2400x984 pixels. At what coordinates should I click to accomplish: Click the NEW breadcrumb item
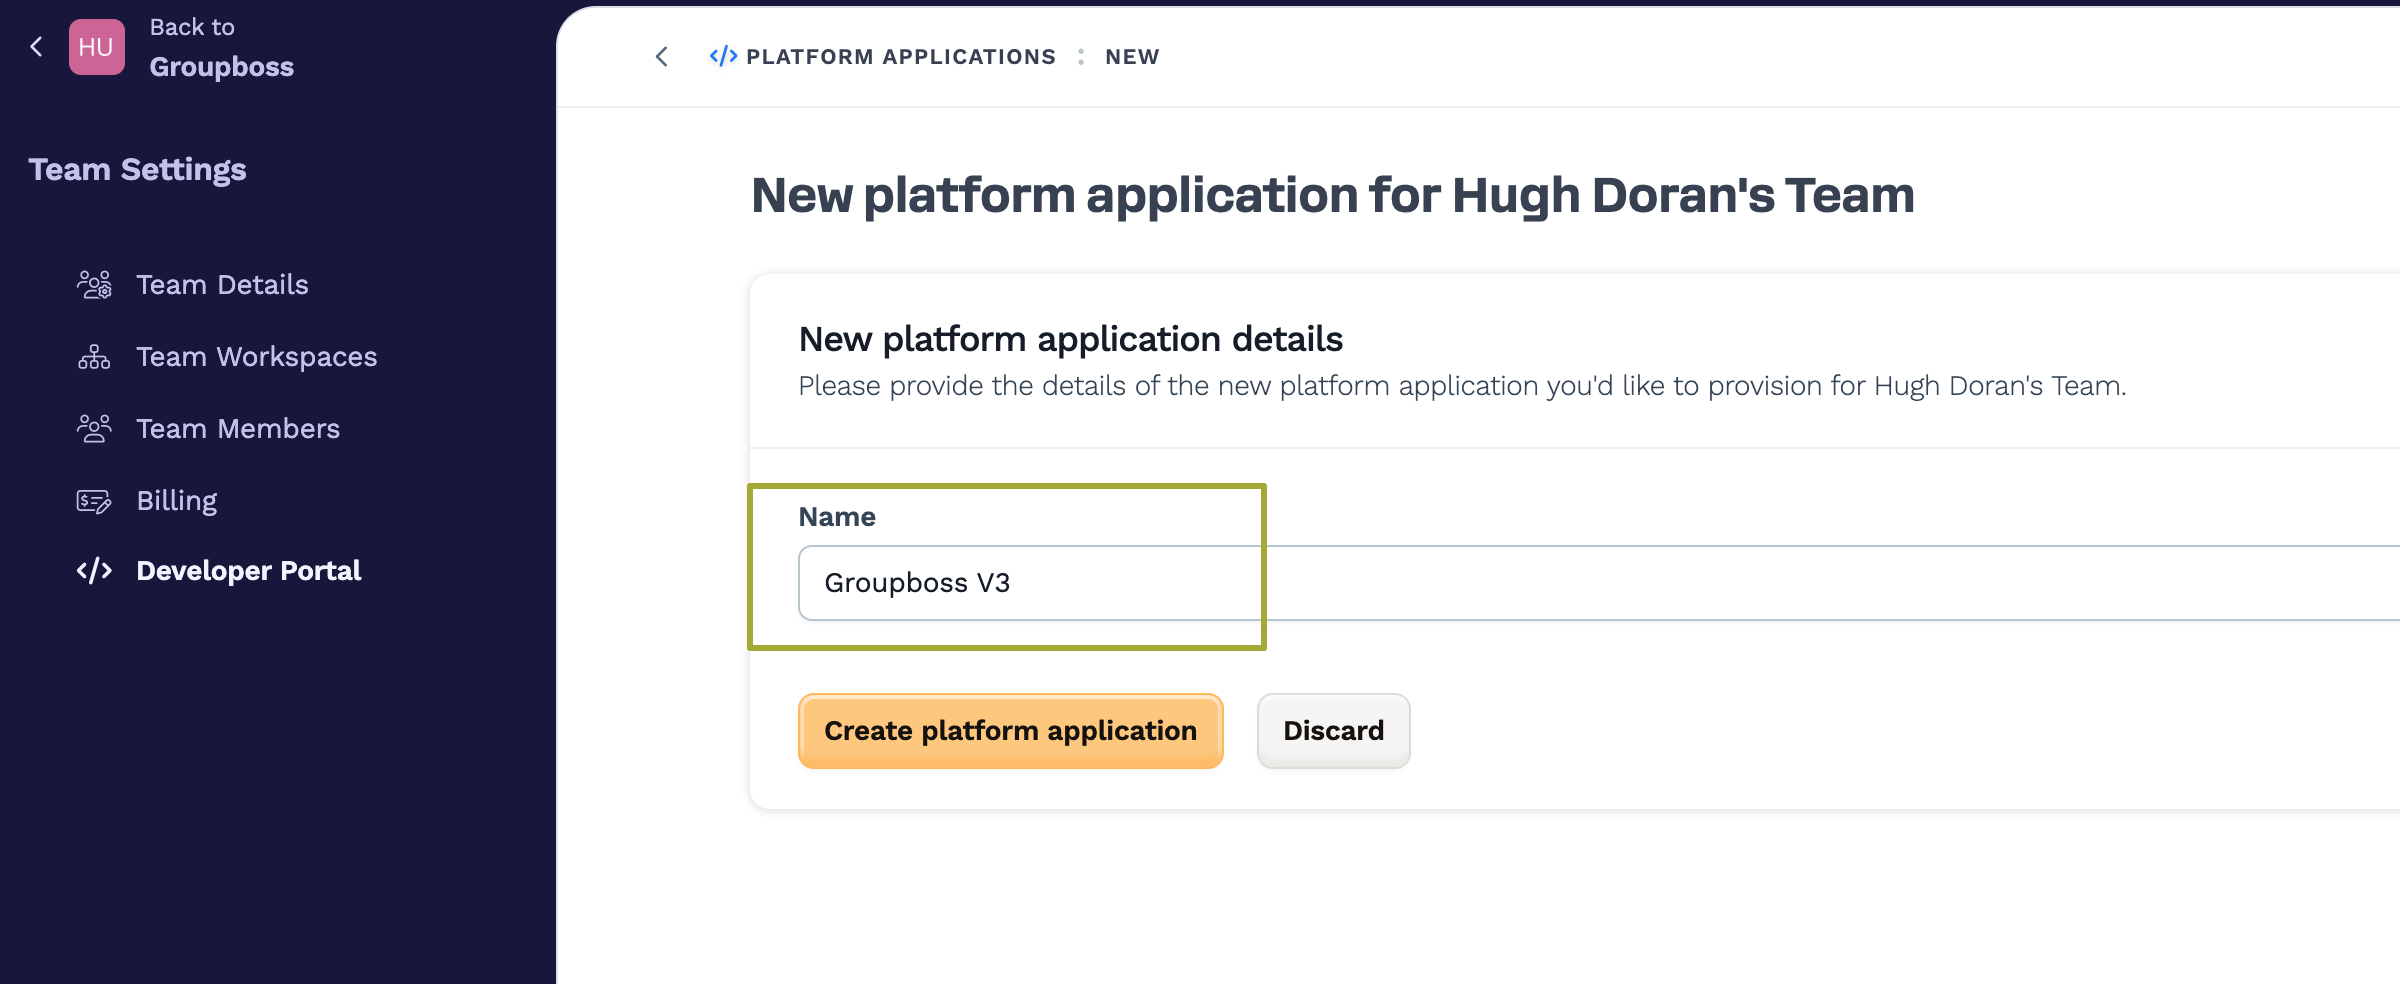pos(1132,57)
